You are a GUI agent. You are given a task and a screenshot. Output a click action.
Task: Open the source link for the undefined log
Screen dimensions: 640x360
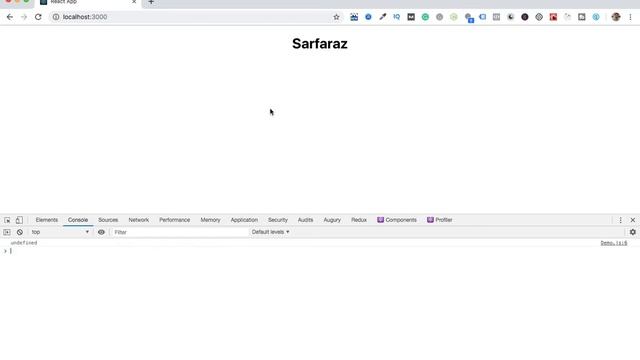pyautogui.click(x=613, y=243)
